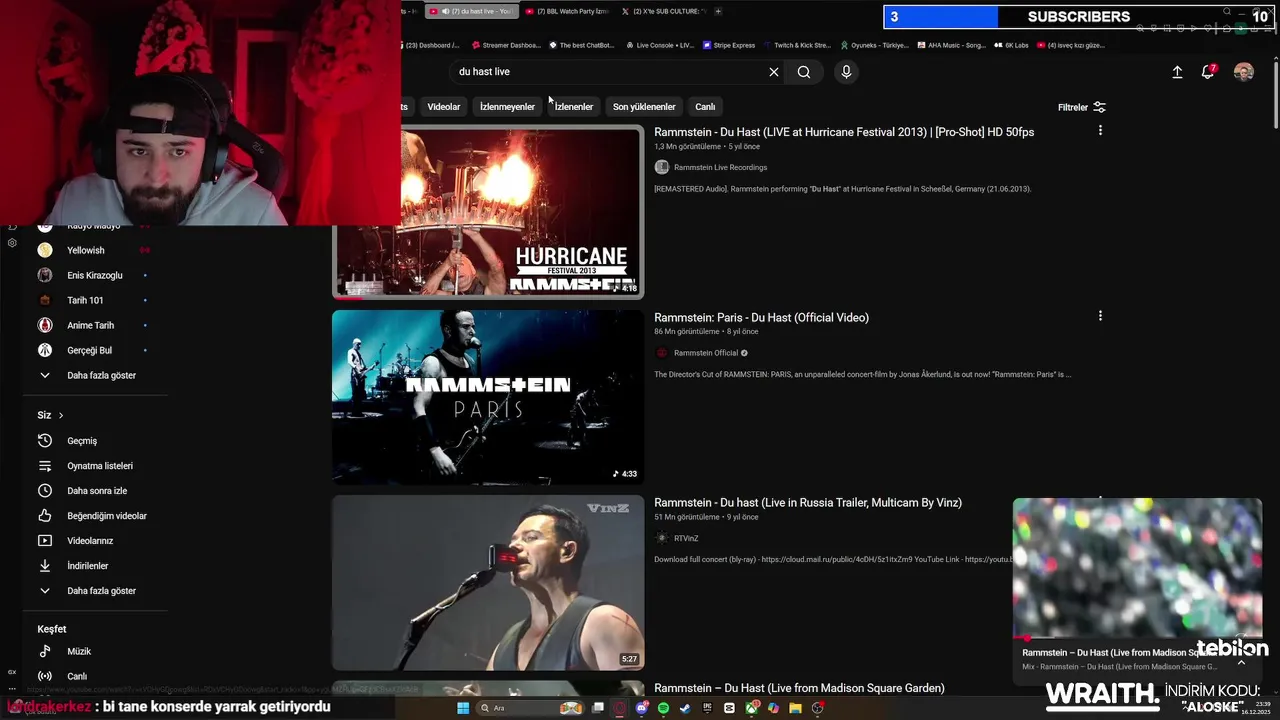Open the RTVinZ channel avatar

(661, 538)
